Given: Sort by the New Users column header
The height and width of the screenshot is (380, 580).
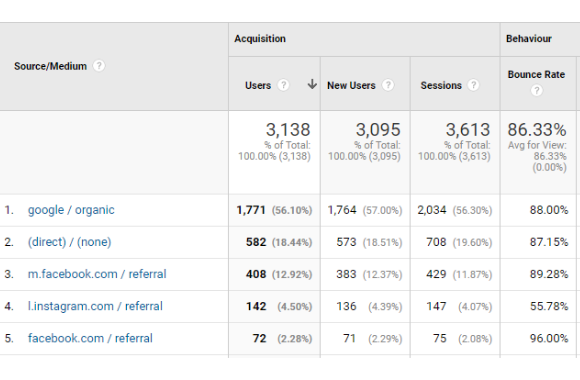Looking at the screenshot, I should 351,85.
